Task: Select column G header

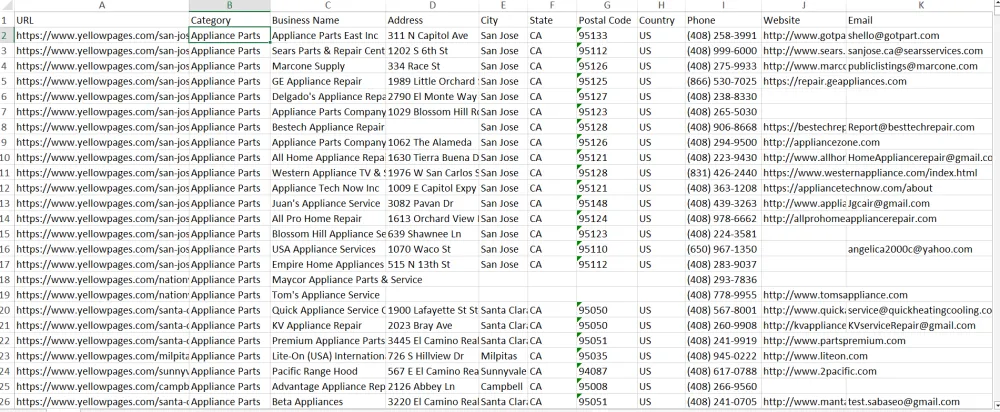Action: (607, 5)
